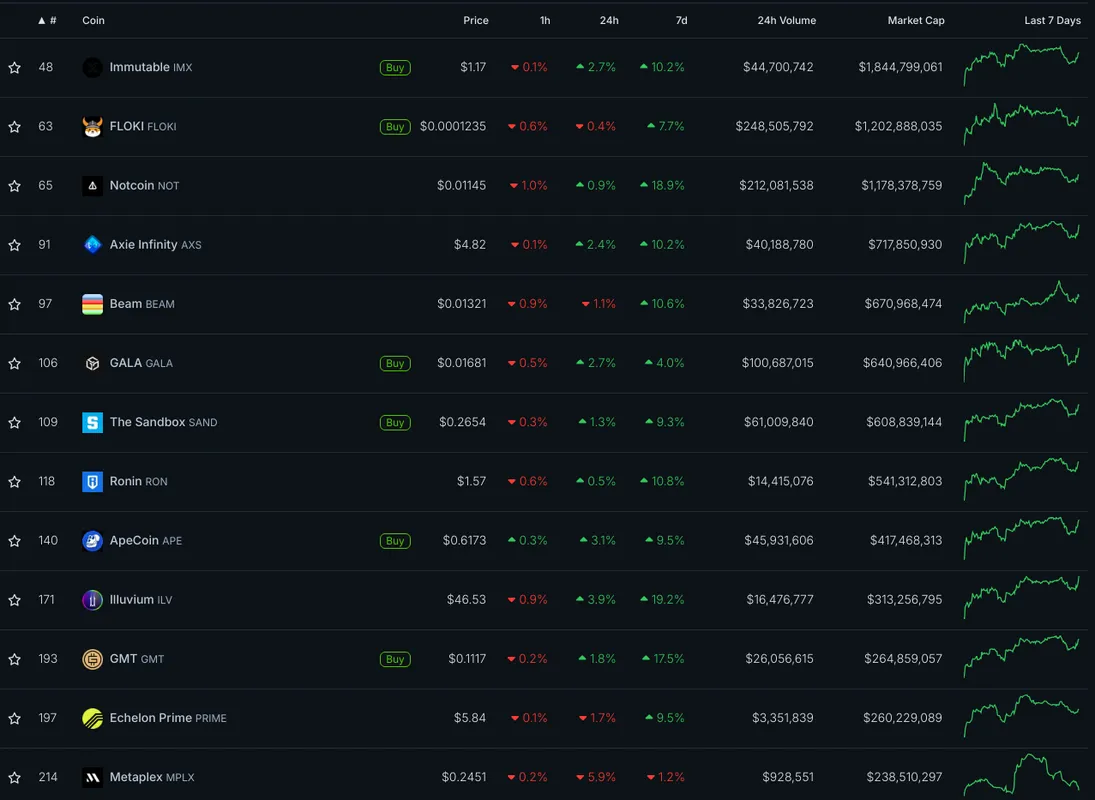Buy ApeCoin via Buy button
This screenshot has width=1095, height=800.
click(395, 541)
